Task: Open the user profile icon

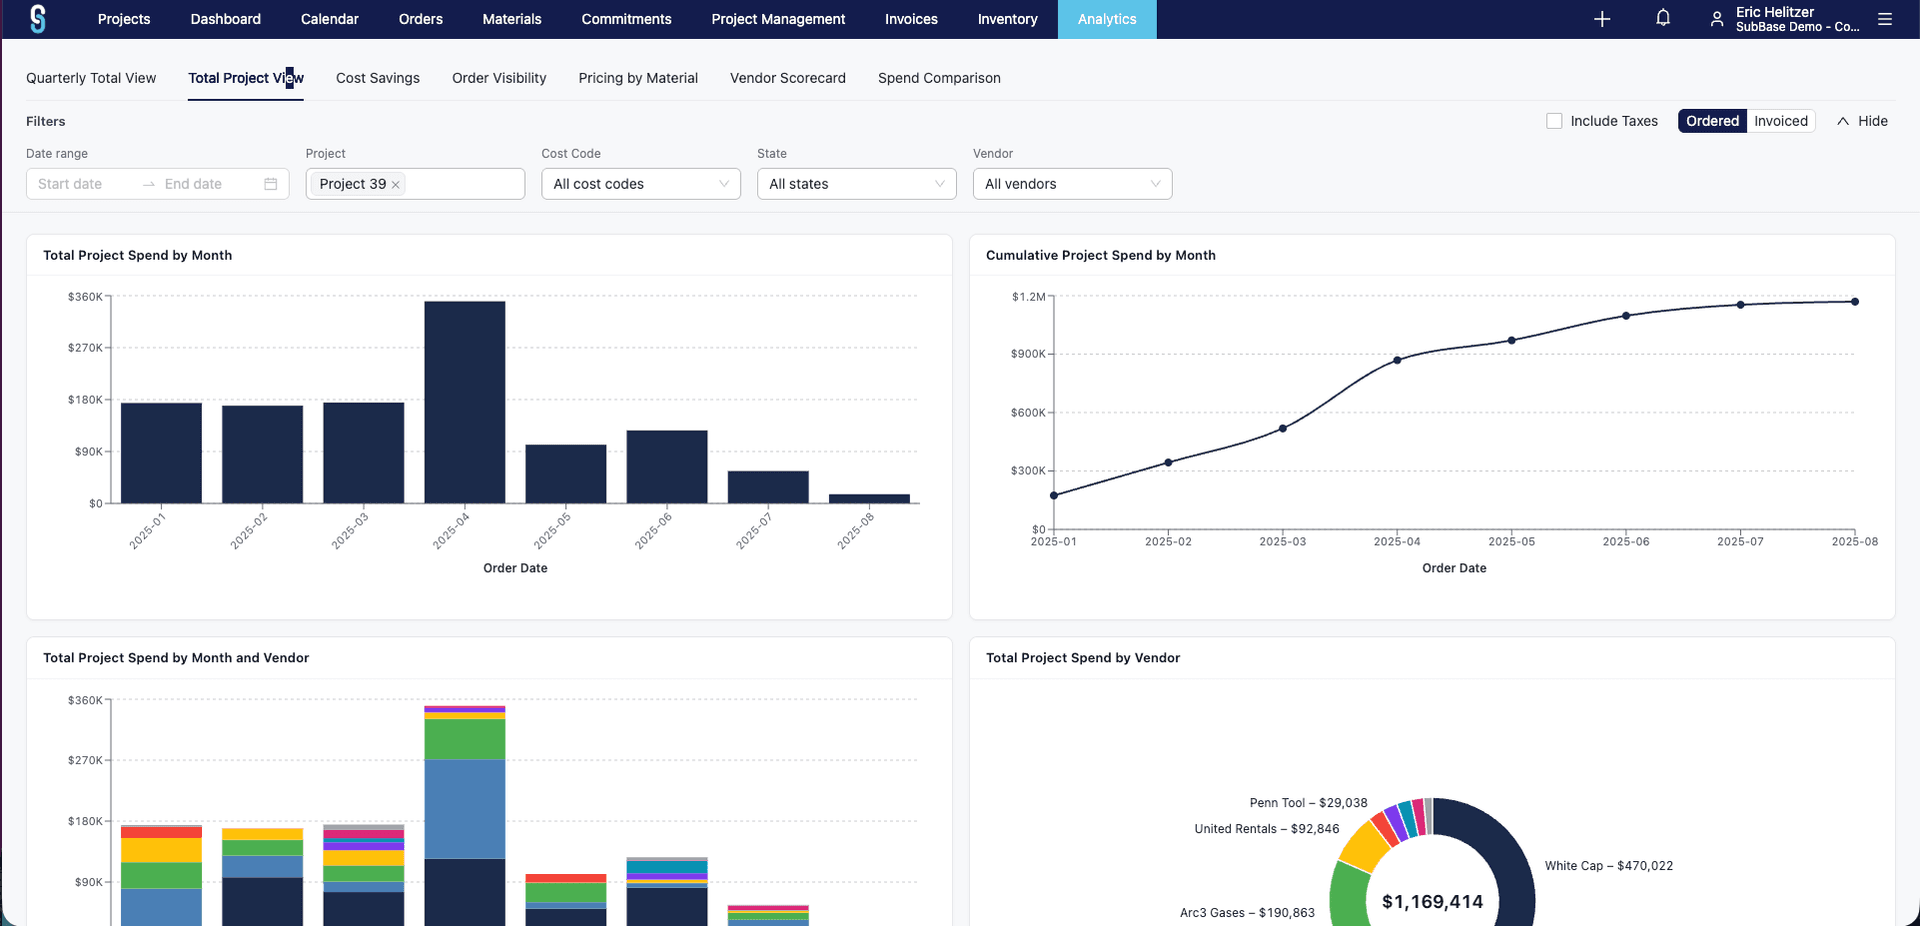Action: coord(1717,19)
